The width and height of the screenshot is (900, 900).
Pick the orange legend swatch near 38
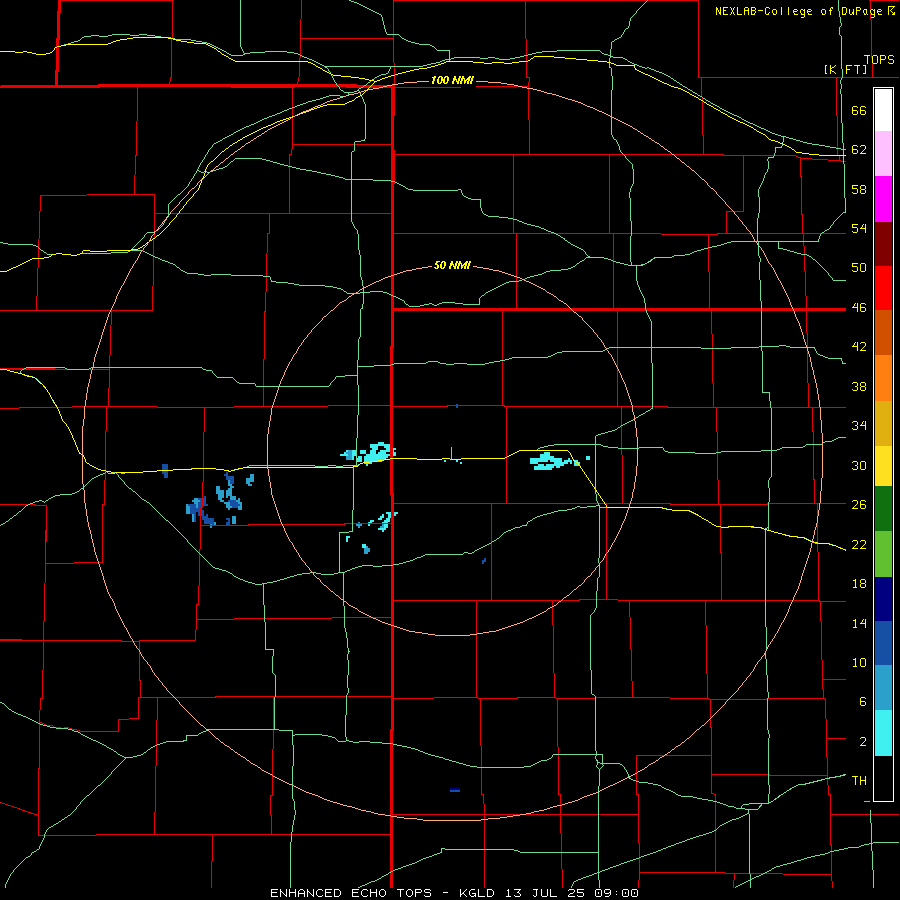pyautogui.click(x=883, y=378)
